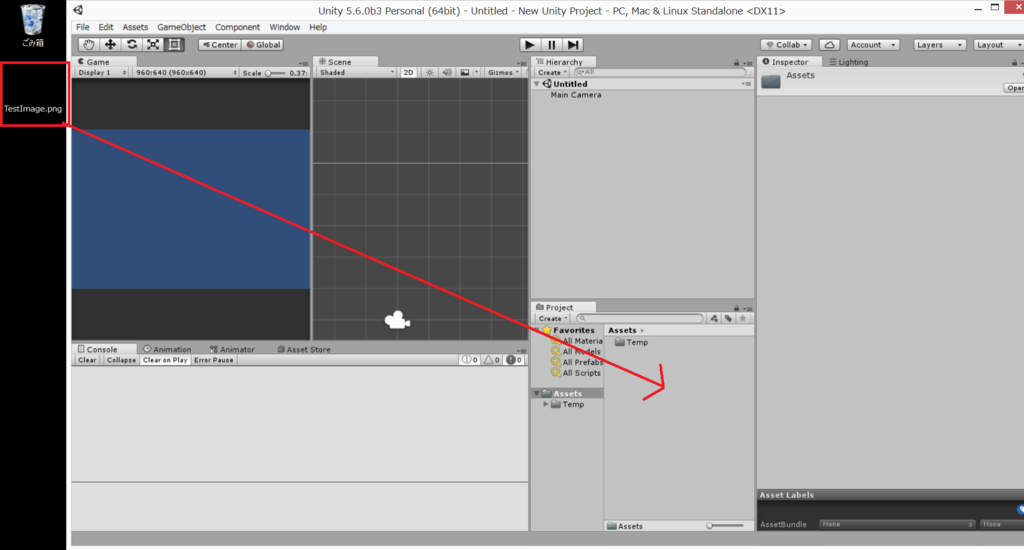1024x550 pixels.
Task: Collapse the Untitled scene in the Hierarchy
Action: (x=537, y=84)
